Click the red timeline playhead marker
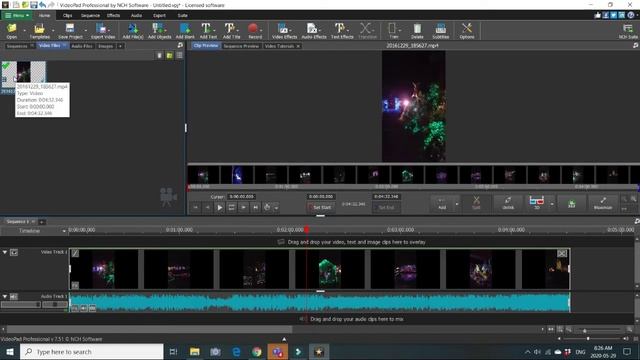This screenshot has height=360, width=640. 307,230
